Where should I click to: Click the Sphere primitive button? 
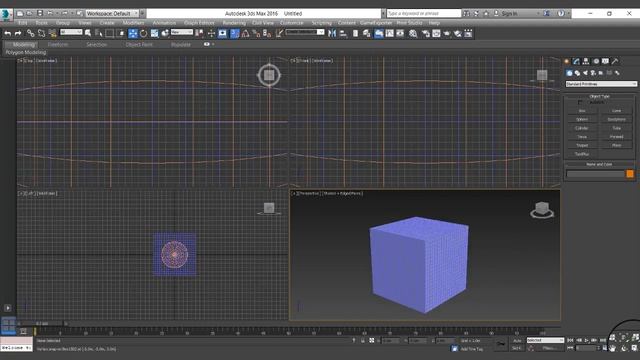click(582, 120)
